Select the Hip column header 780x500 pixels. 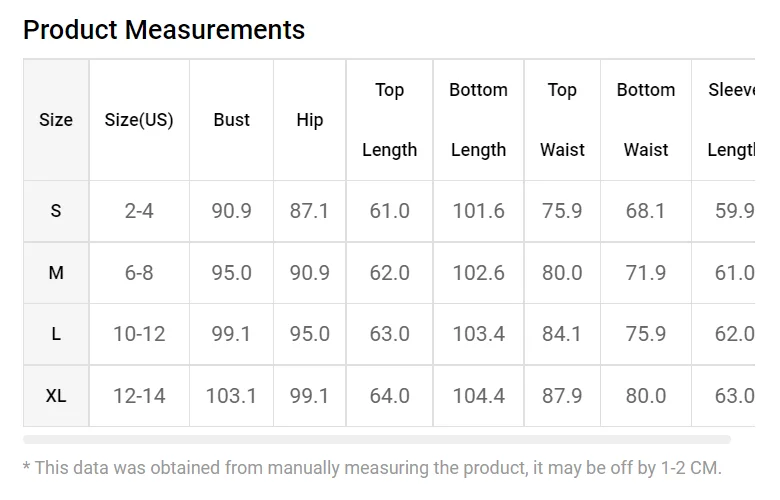310,120
